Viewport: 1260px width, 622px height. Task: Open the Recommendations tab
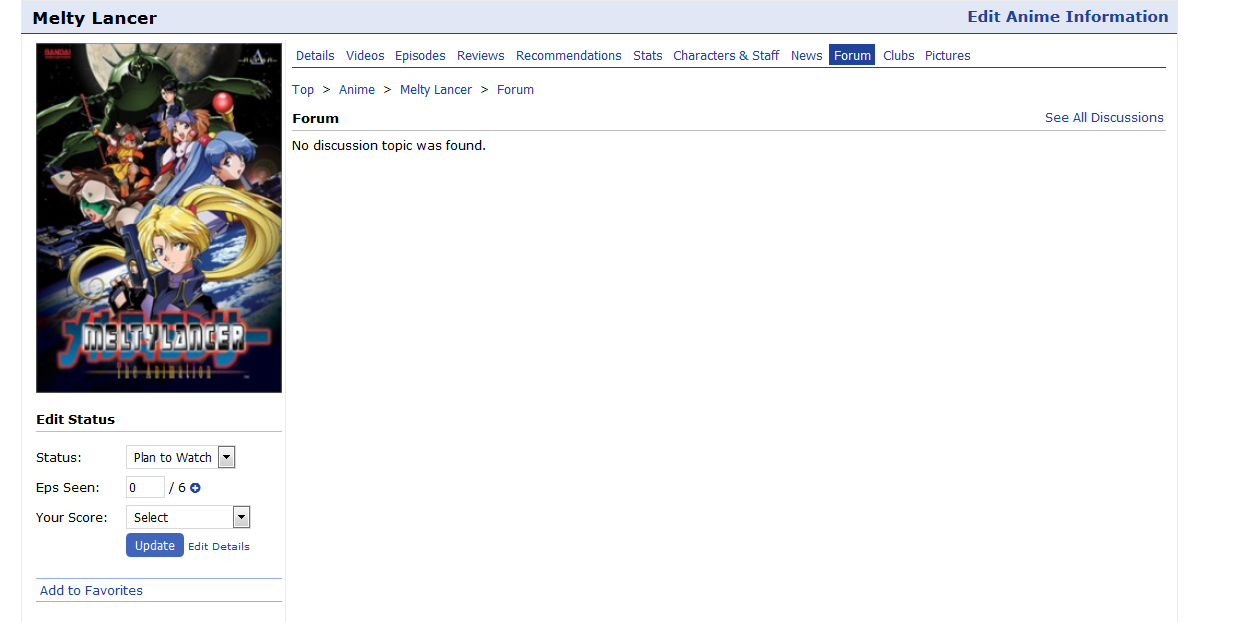569,56
